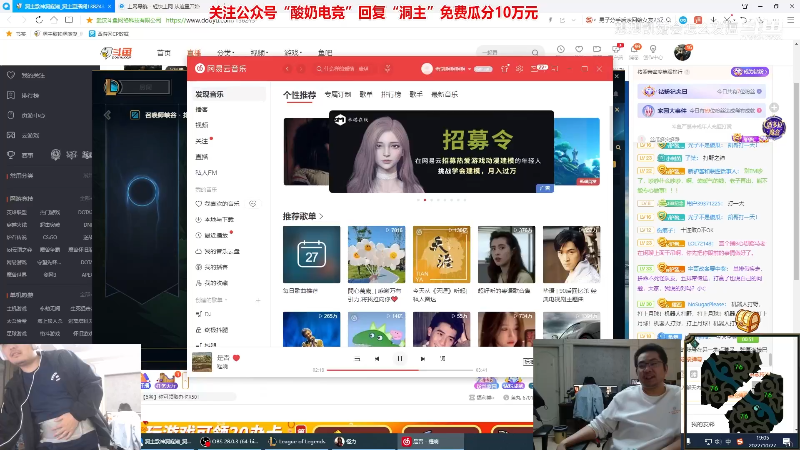The height and width of the screenshot is (450, 800).
Task: Open the skin (T-shirt) icon in NetEase header
Action: [x=505, y=68]
